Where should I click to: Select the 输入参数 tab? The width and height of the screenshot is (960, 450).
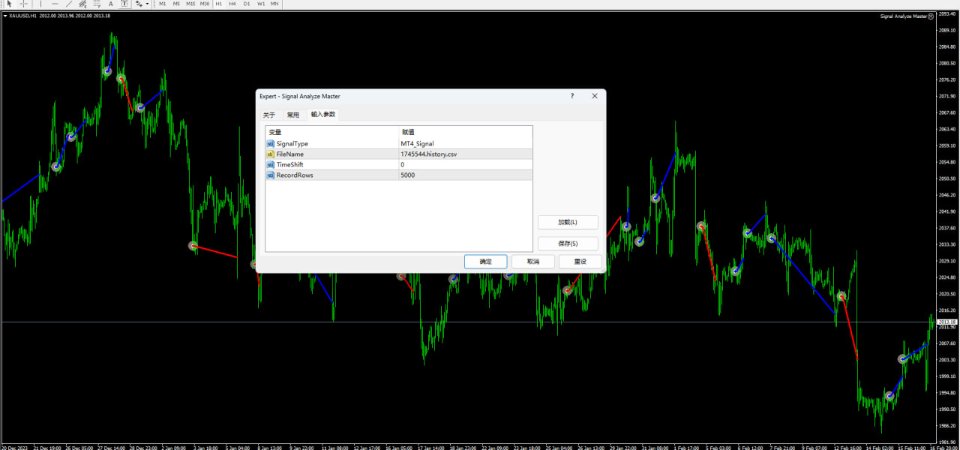[323, 114]
